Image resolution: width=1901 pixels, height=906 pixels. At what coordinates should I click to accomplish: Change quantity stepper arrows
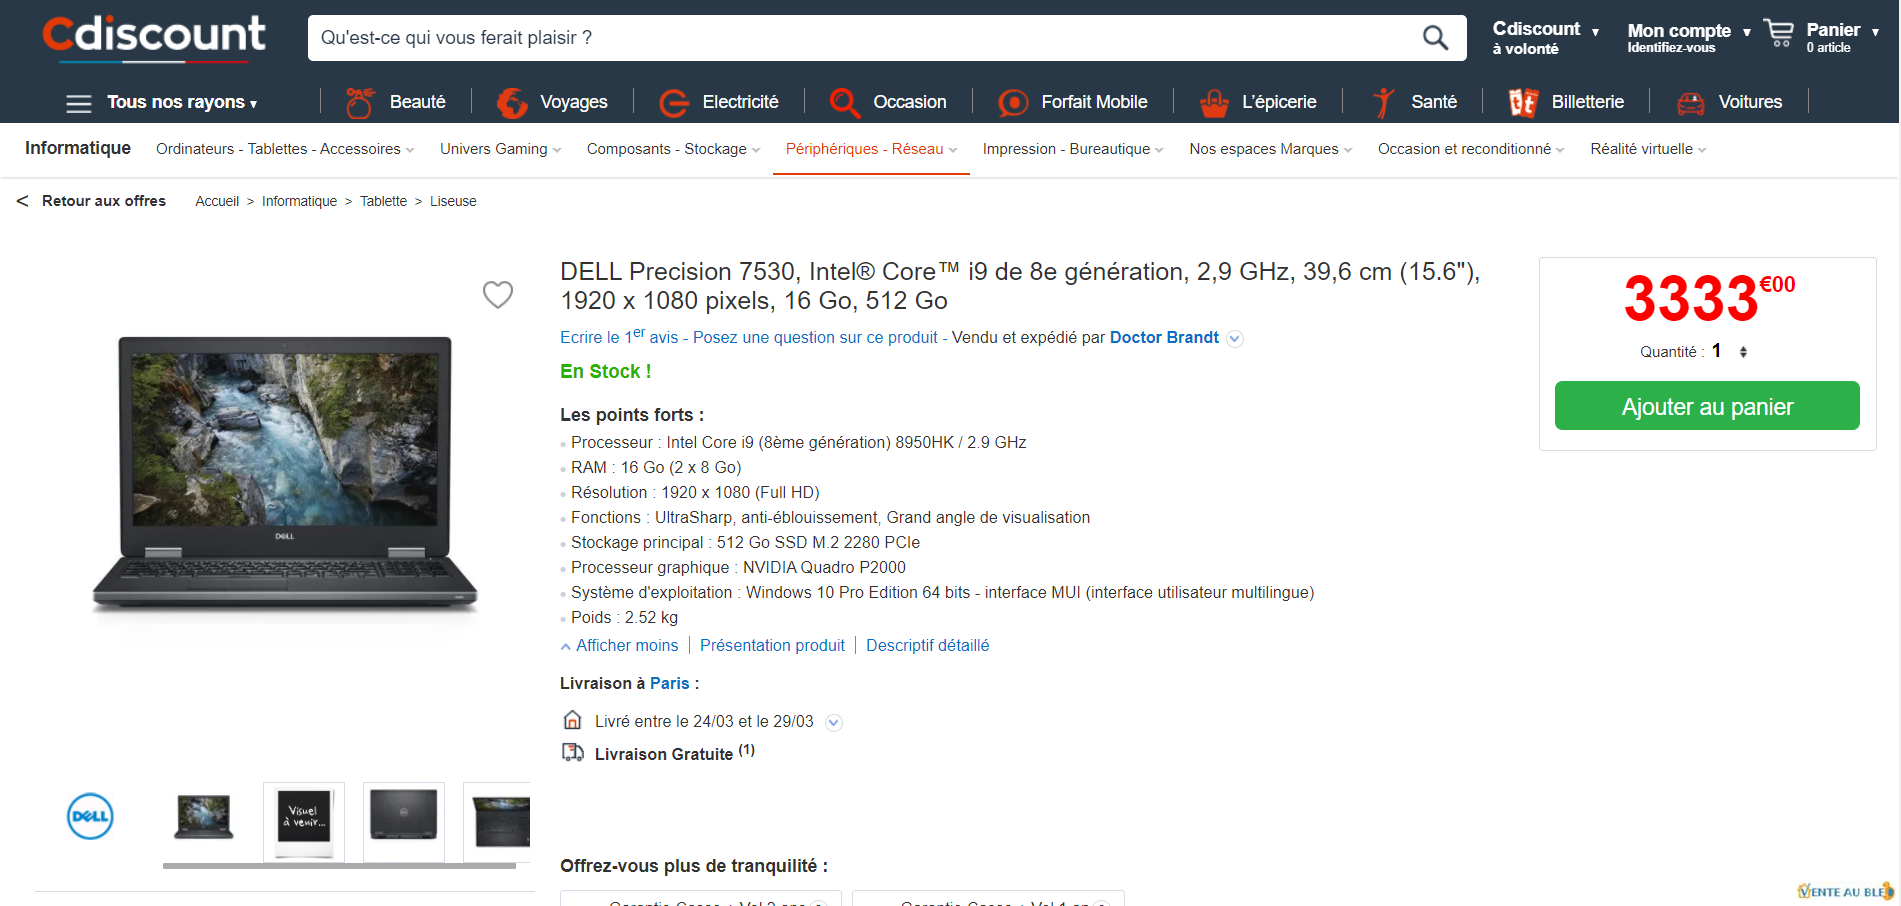1743,352
